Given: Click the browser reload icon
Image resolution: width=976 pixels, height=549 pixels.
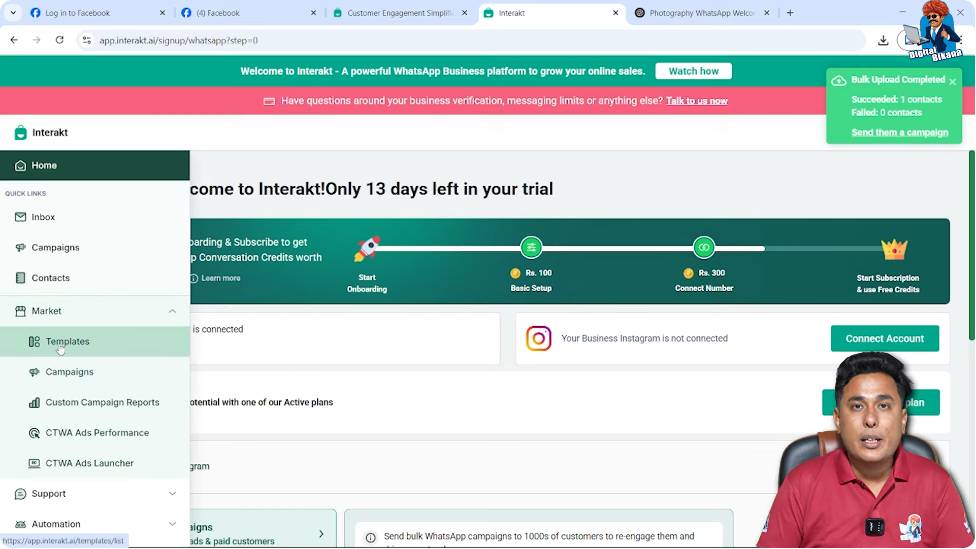Looking at the screenshot, I should (x=60, y=40).
